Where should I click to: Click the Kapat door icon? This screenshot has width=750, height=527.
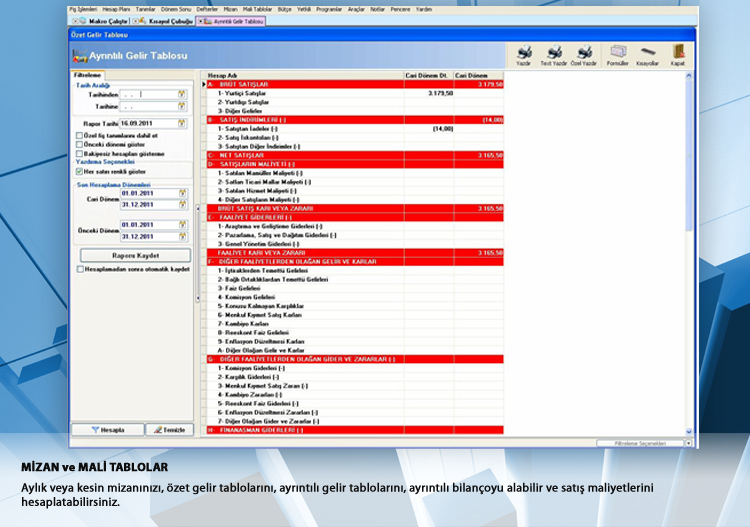(x=678, y=54)
